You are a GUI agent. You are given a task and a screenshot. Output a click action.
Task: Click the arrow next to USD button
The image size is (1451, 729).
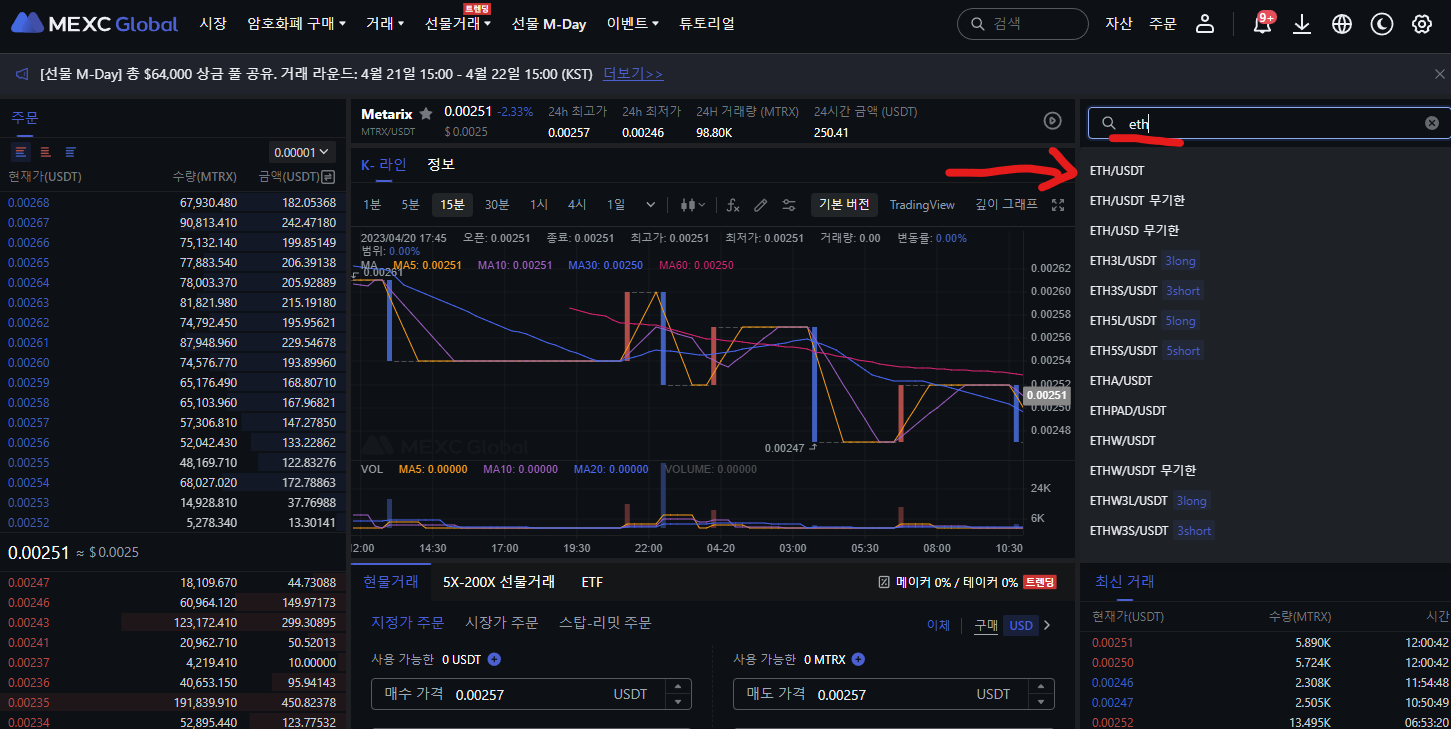(x=1047, y=625)
